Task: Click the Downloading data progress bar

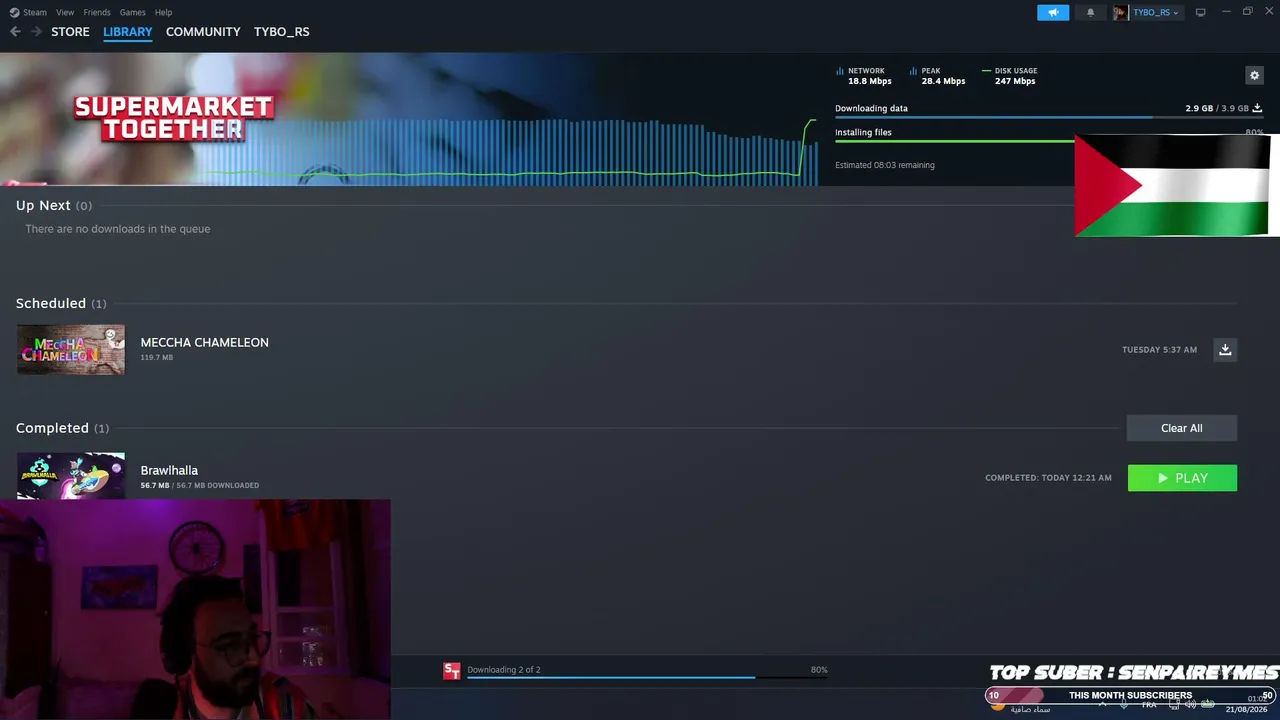Action: click(1048, 118)
